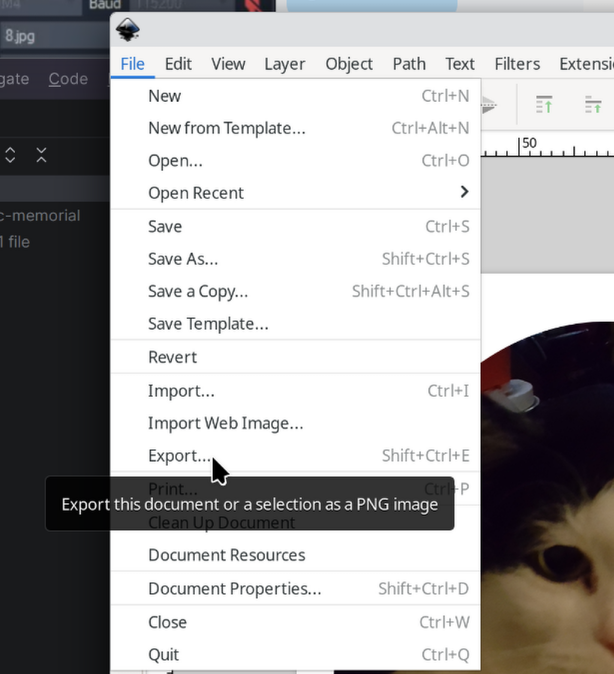Select Save a Copy… entry

pyautogui.click(x=295, y=291)
